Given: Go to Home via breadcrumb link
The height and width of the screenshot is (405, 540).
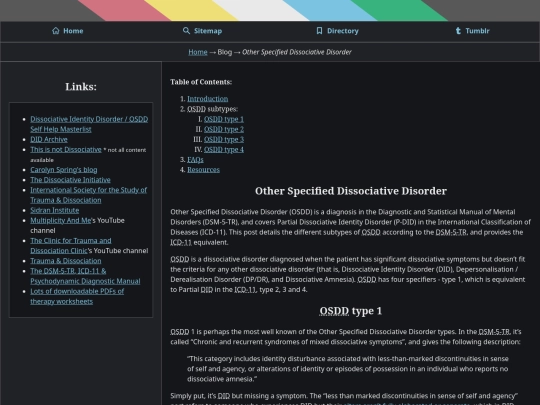Looking at the screenshot, I should [198, 52].
